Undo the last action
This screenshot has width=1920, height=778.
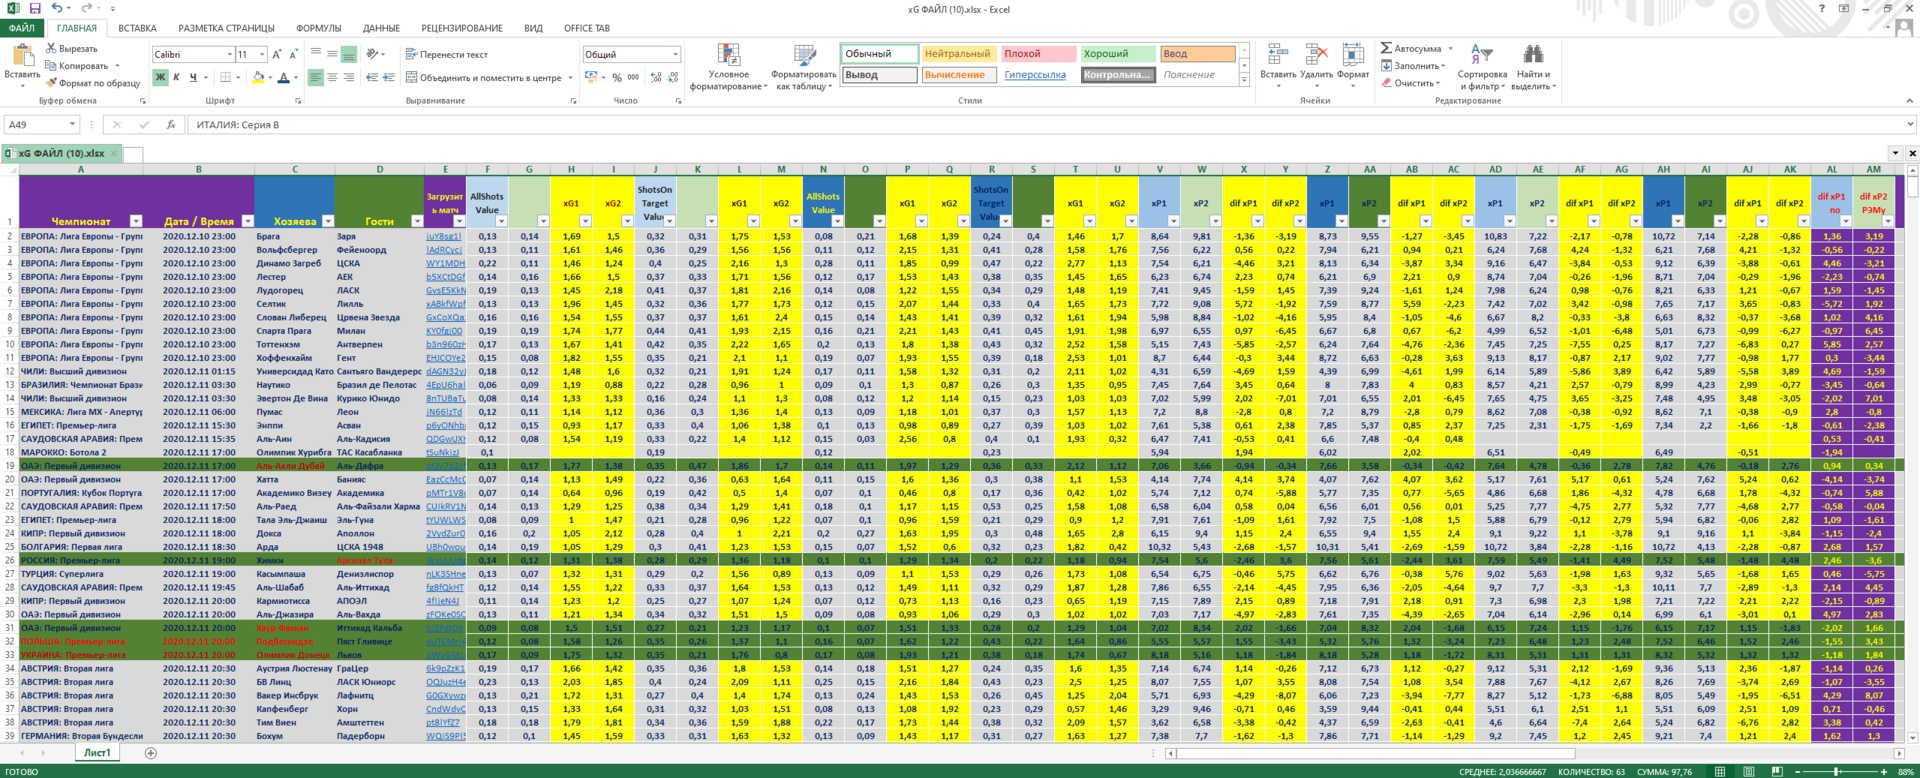click(x=57, y=8)
